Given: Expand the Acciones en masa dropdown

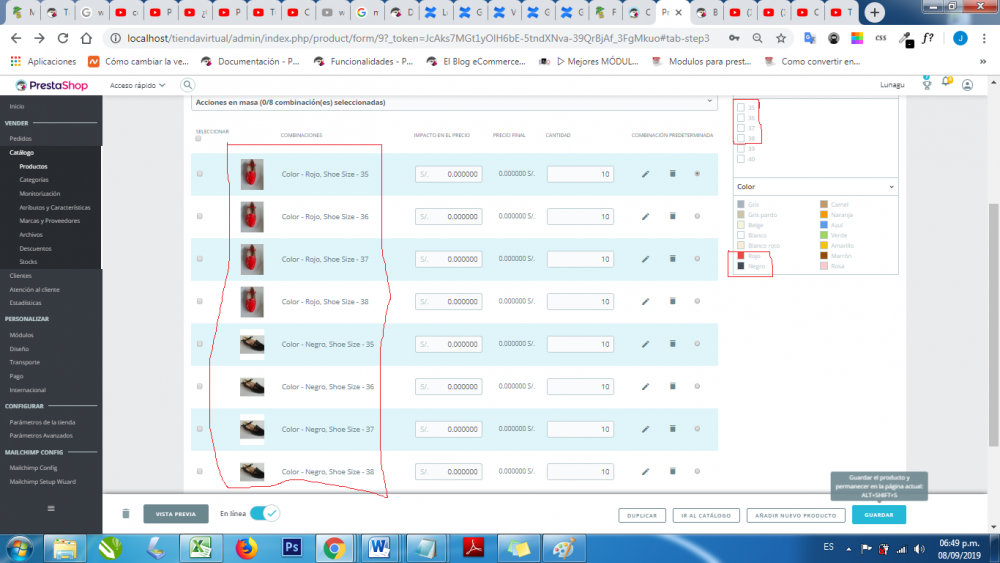Looking at the screenshot, I should point(454,102).
